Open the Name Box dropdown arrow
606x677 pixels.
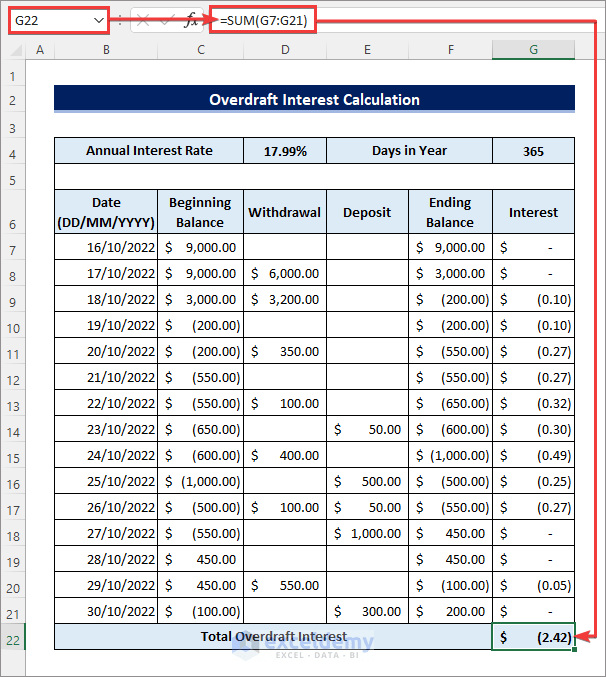tap(99, 20)
